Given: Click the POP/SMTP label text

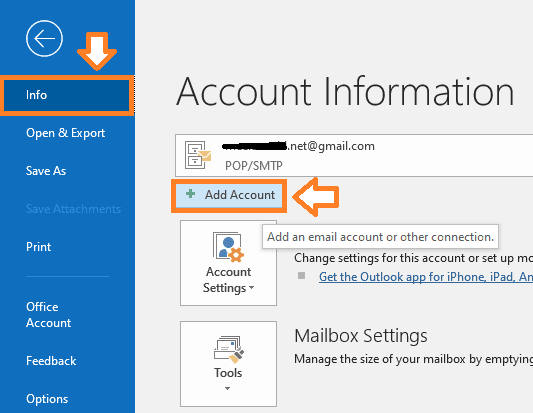Looking at the screenshot, I should tap(254, 166).
